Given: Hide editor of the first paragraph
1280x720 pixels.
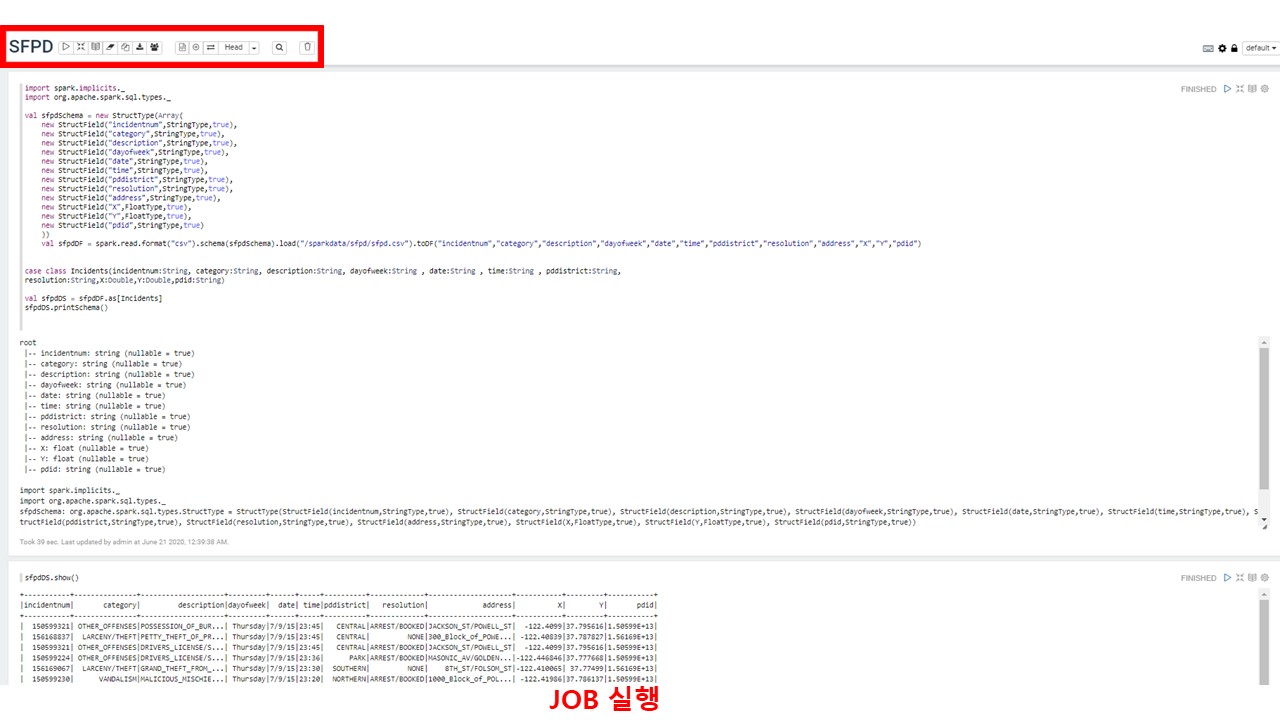Looking at the screenshot, I should (x=1240, y=89).
